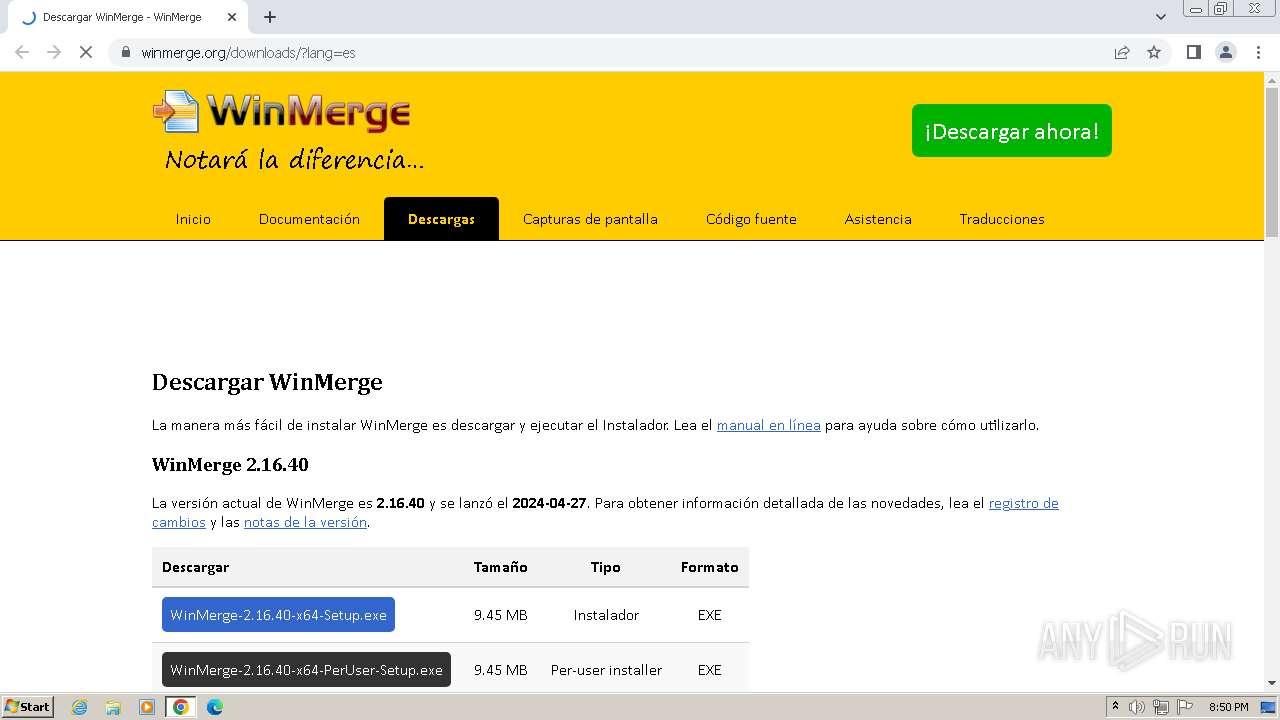Open the notas de la versión link
Image resolution: width=1280 pixels, height=720 pixels.
305,522
